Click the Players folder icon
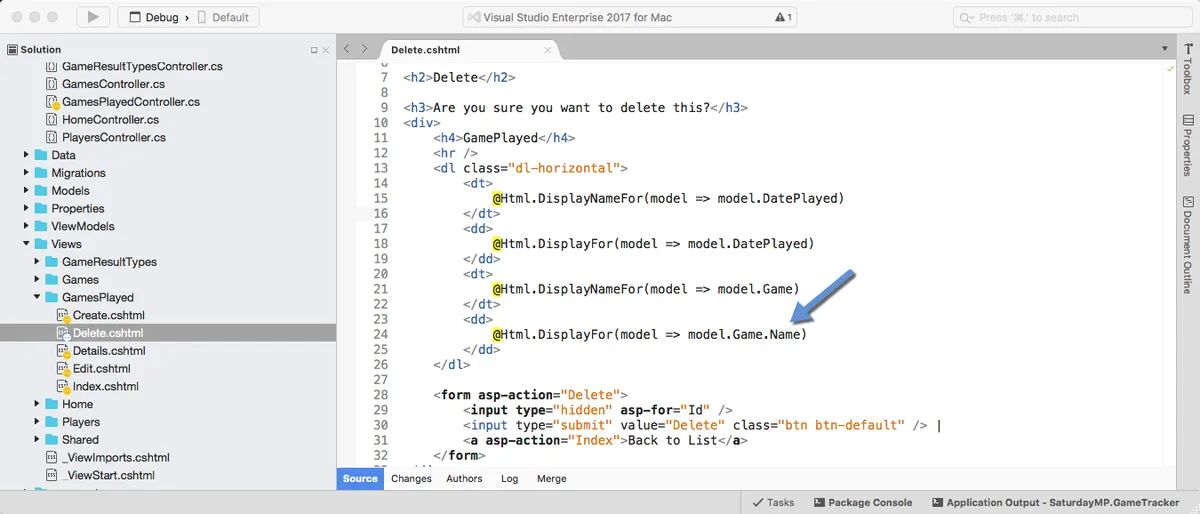Image resolution: width=1200 pixels, height=514 pixels. point(52,422)
